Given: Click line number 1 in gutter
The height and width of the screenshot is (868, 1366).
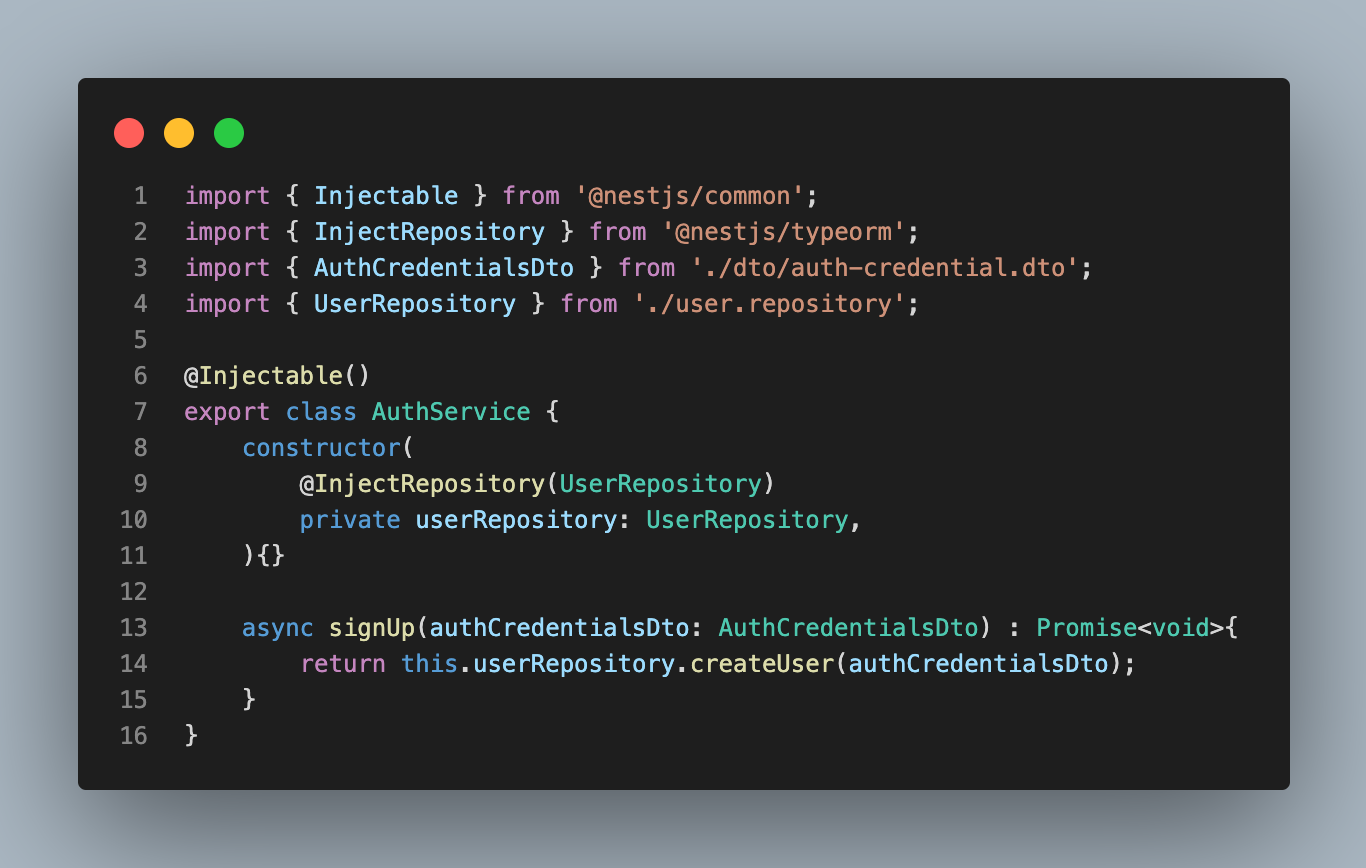Looking at the screenshot, I should click(140, 196).
